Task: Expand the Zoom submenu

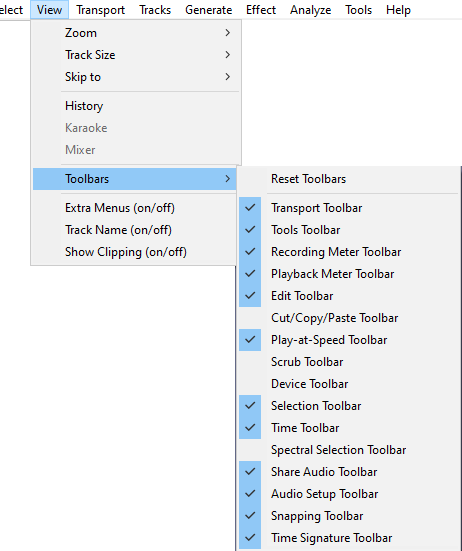Action: (x=135, y=33)
